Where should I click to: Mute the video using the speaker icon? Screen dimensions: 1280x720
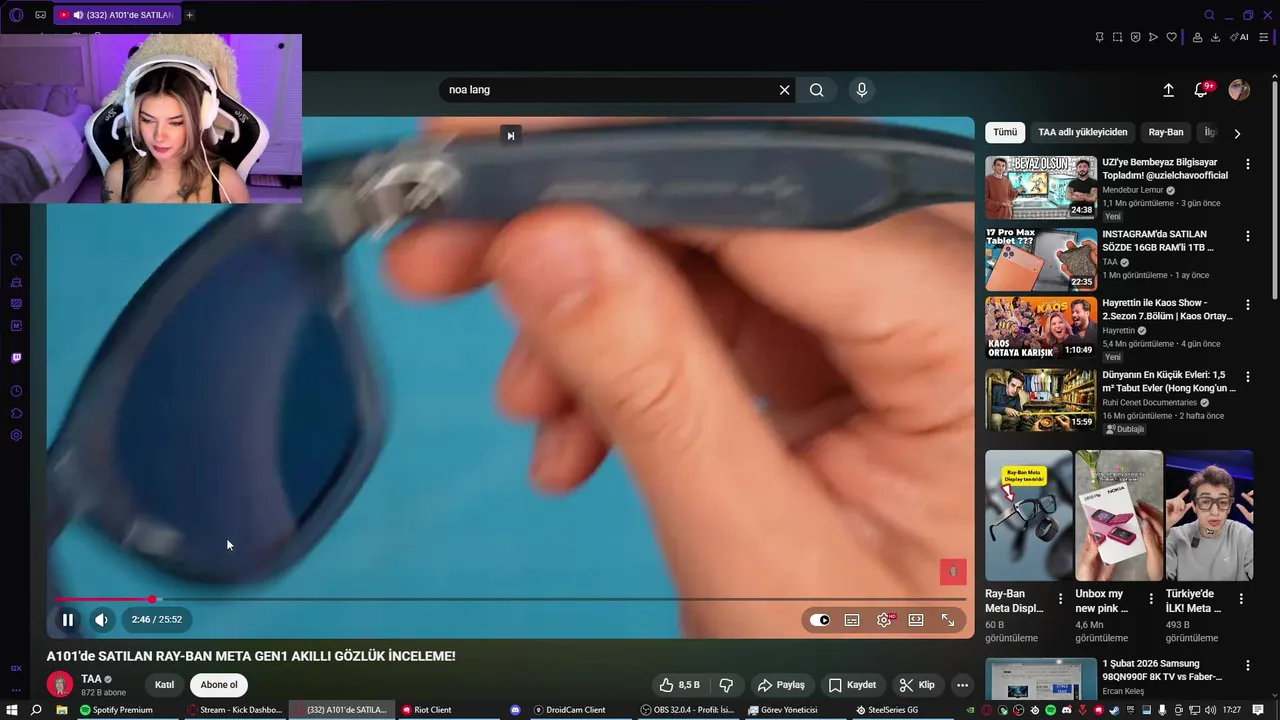pos(101,620)
